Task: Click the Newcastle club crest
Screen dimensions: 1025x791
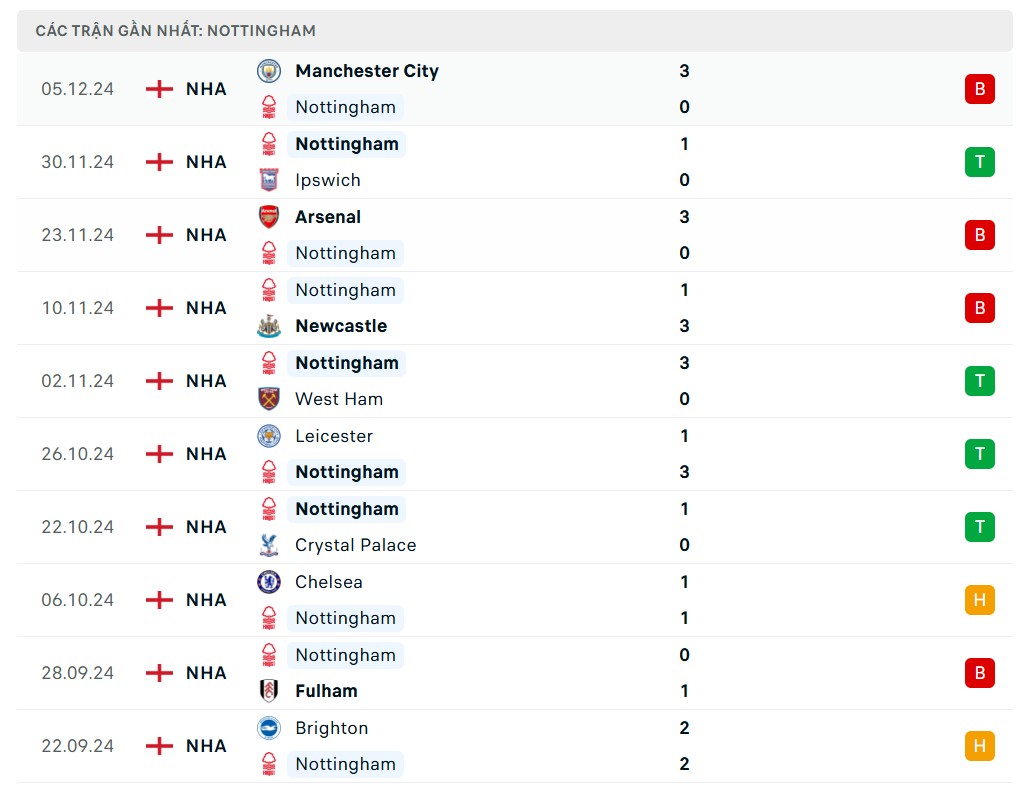Action: [269, 326]
